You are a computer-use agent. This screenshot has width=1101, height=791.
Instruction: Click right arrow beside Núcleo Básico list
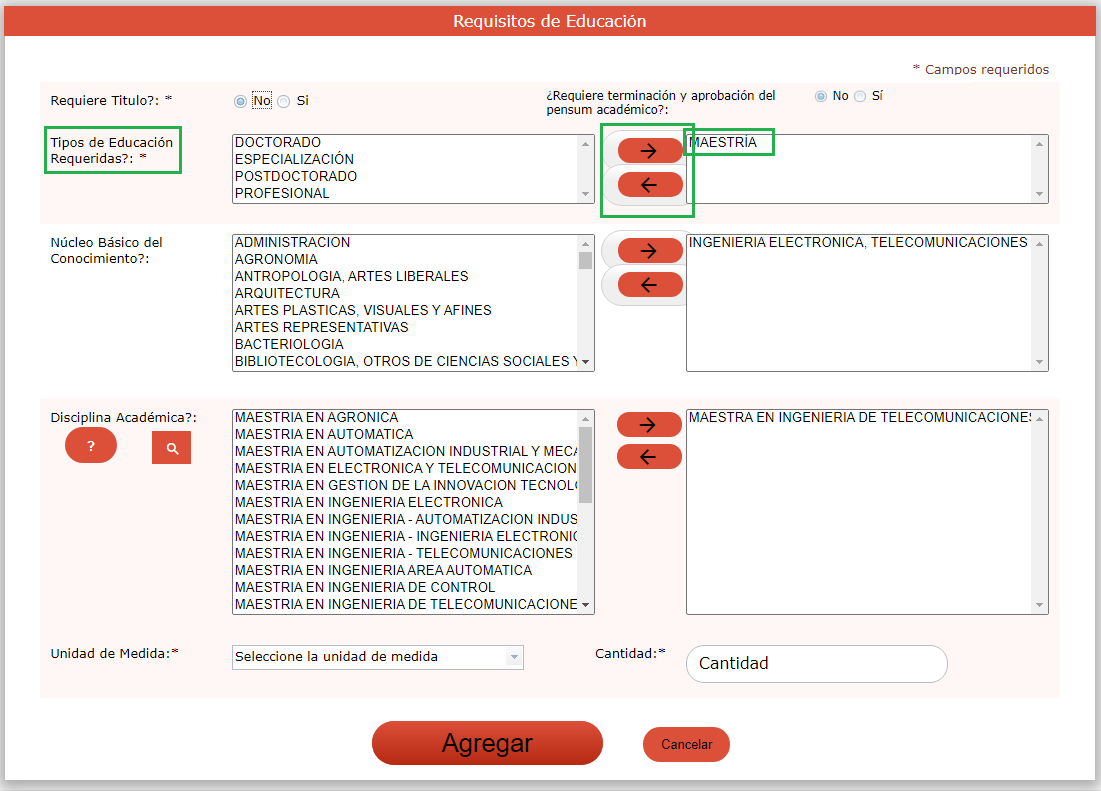(649, 250)
